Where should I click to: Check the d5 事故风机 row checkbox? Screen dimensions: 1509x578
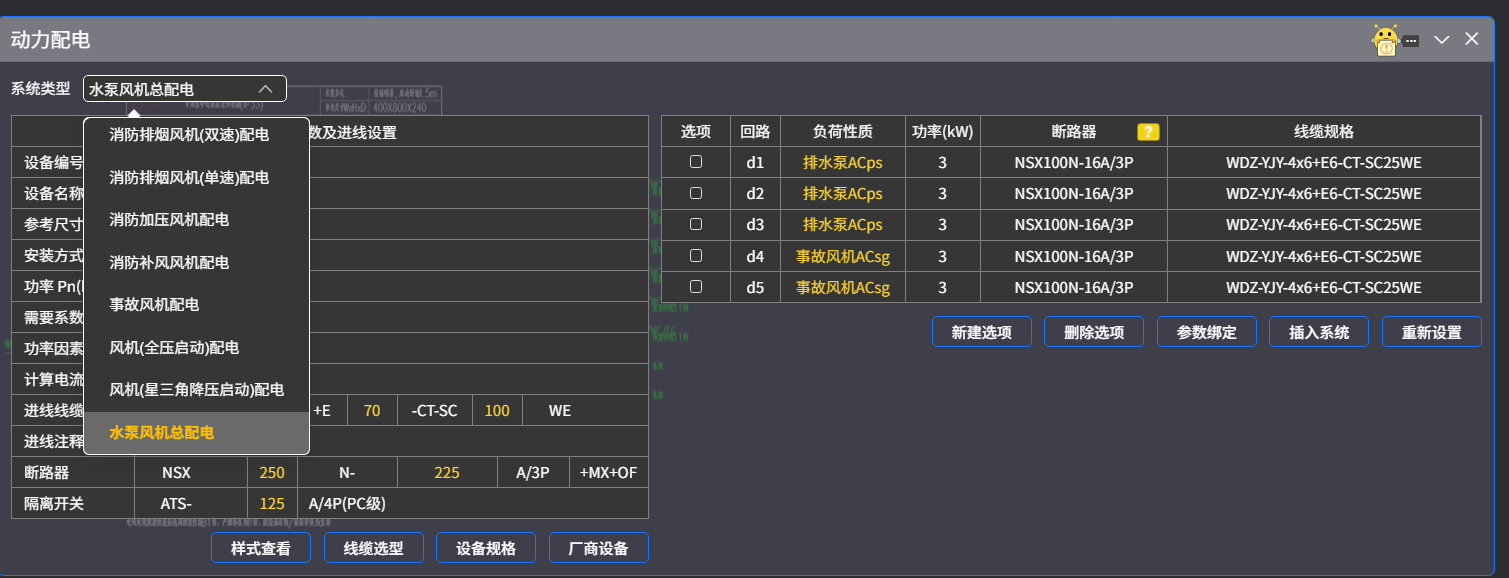point(696,287)
